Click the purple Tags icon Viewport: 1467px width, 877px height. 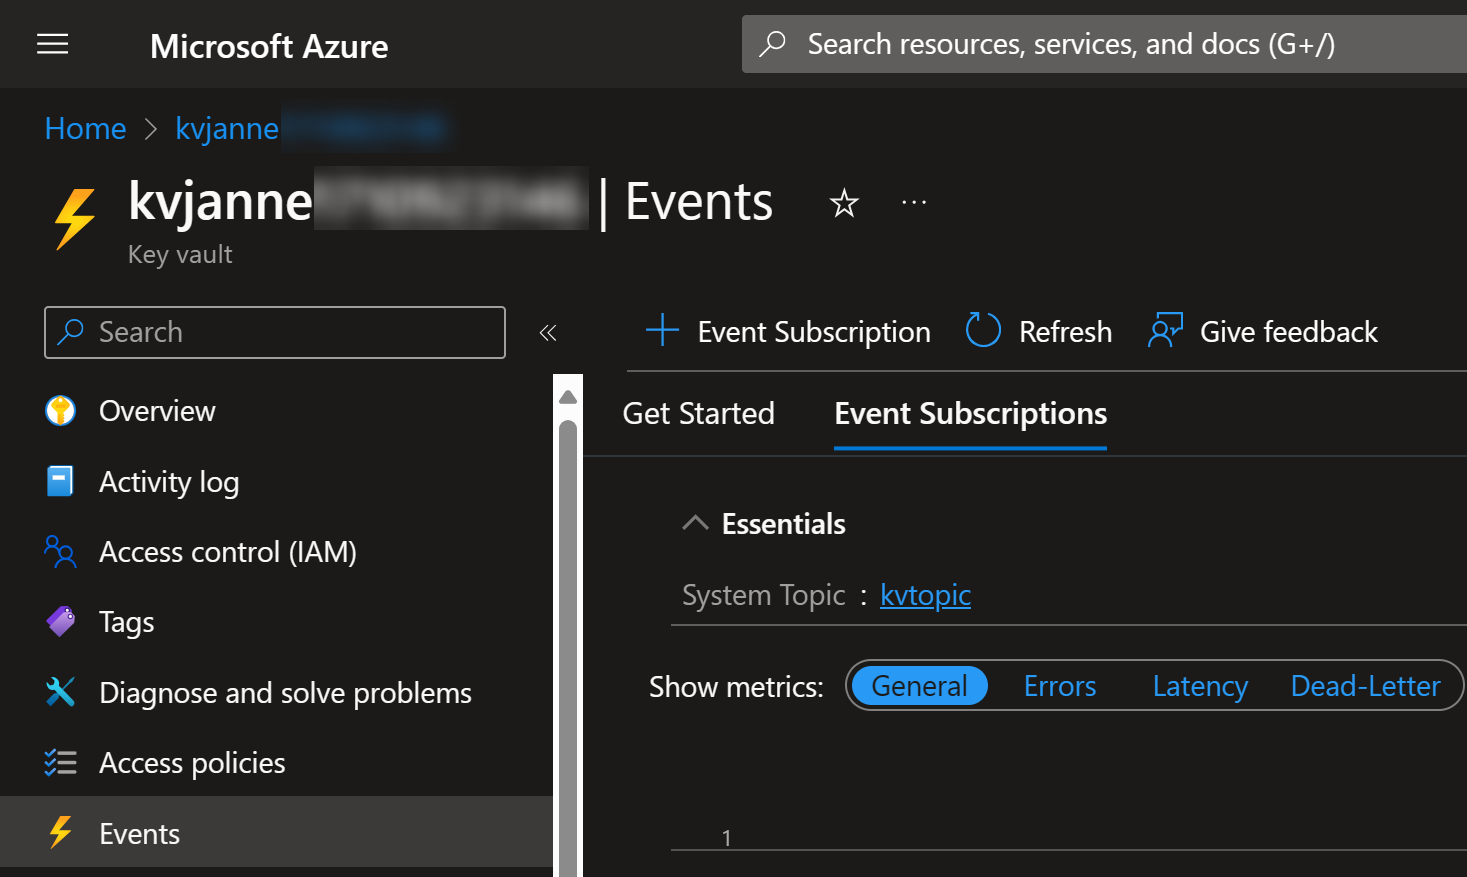pyautogui.click(x=61, y=621)
